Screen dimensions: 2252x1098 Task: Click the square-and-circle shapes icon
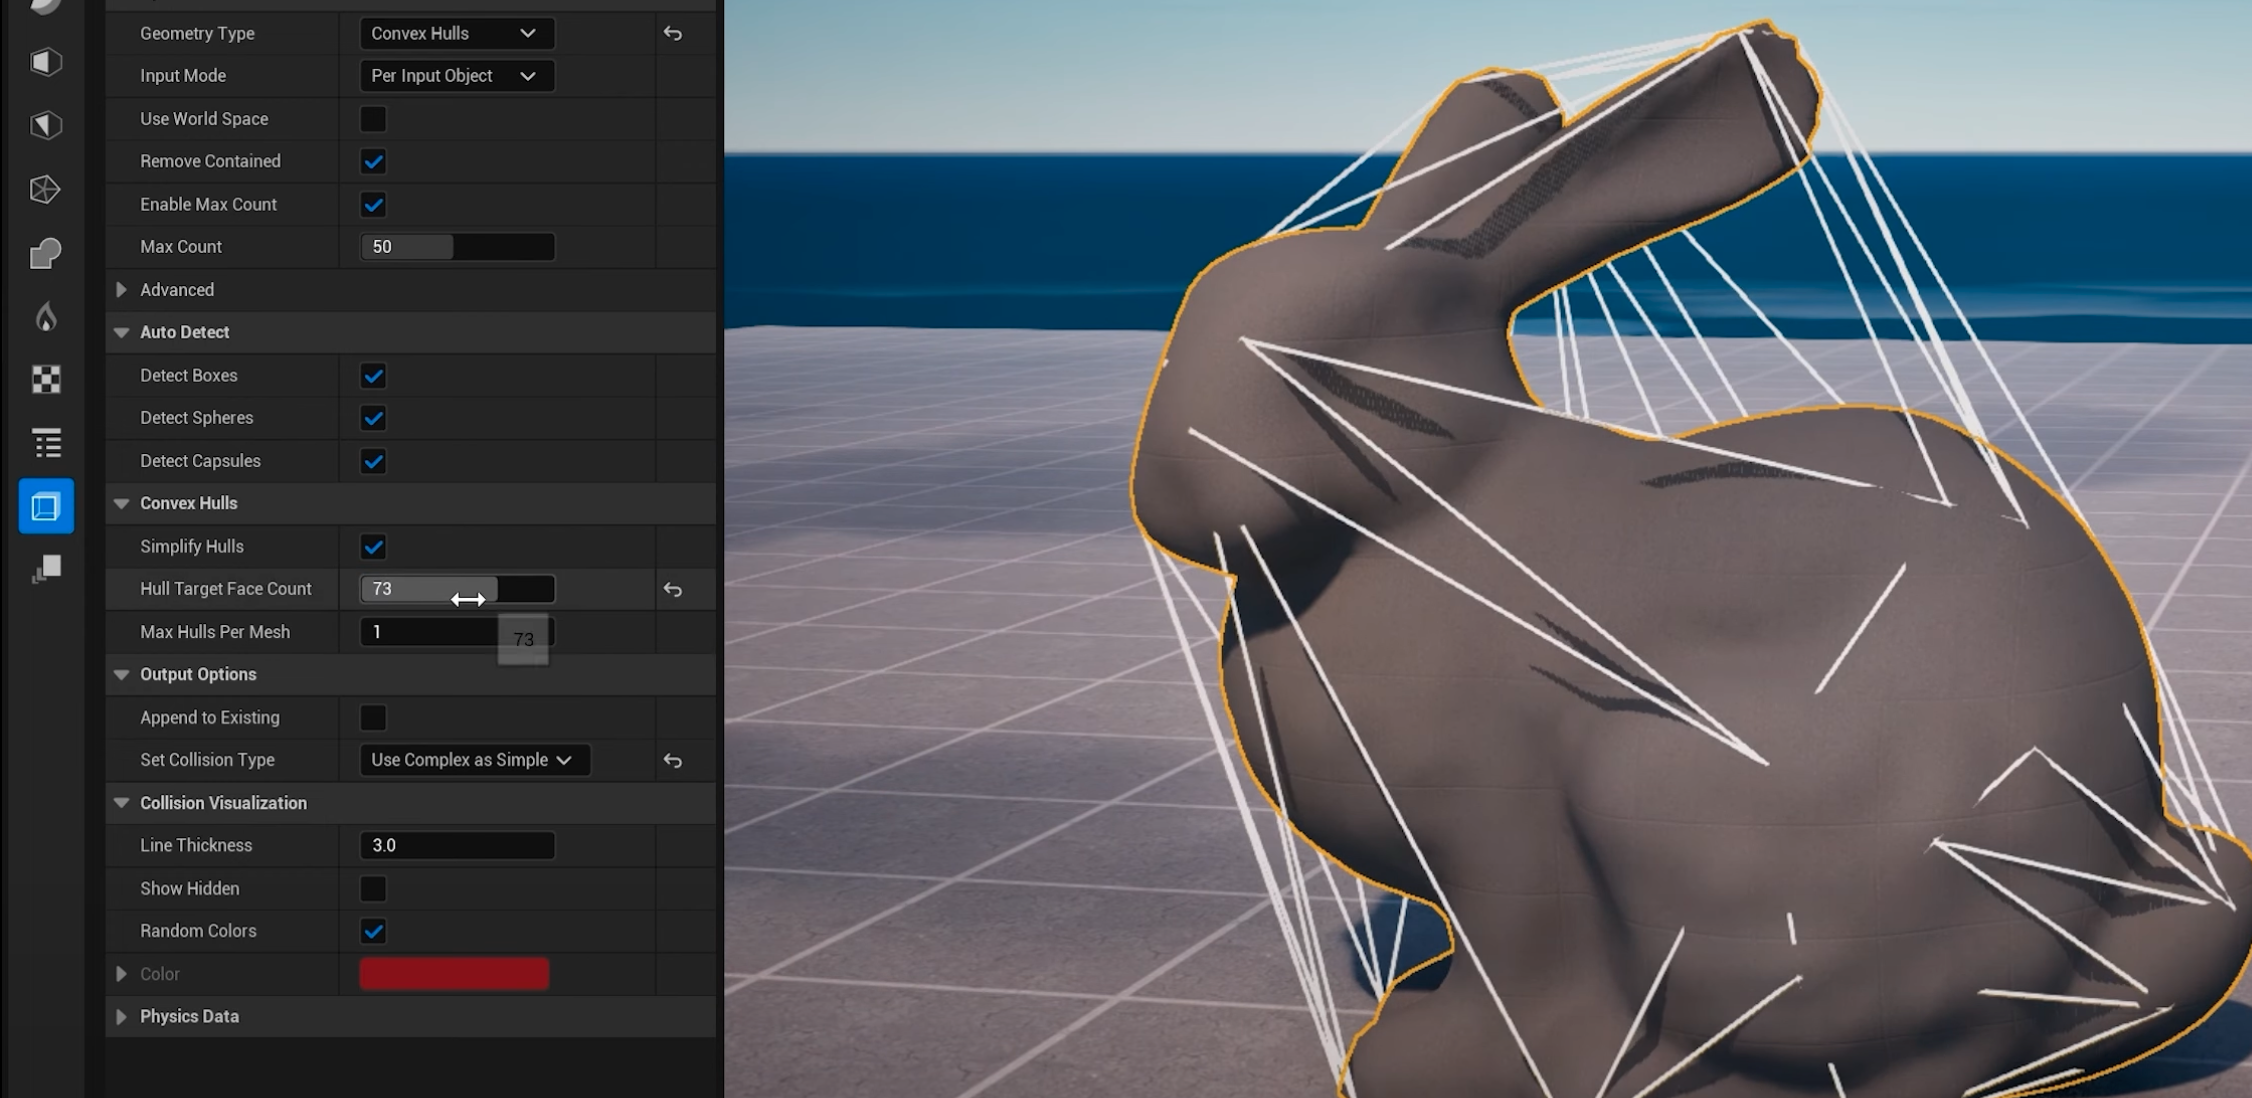pos(46,254)
